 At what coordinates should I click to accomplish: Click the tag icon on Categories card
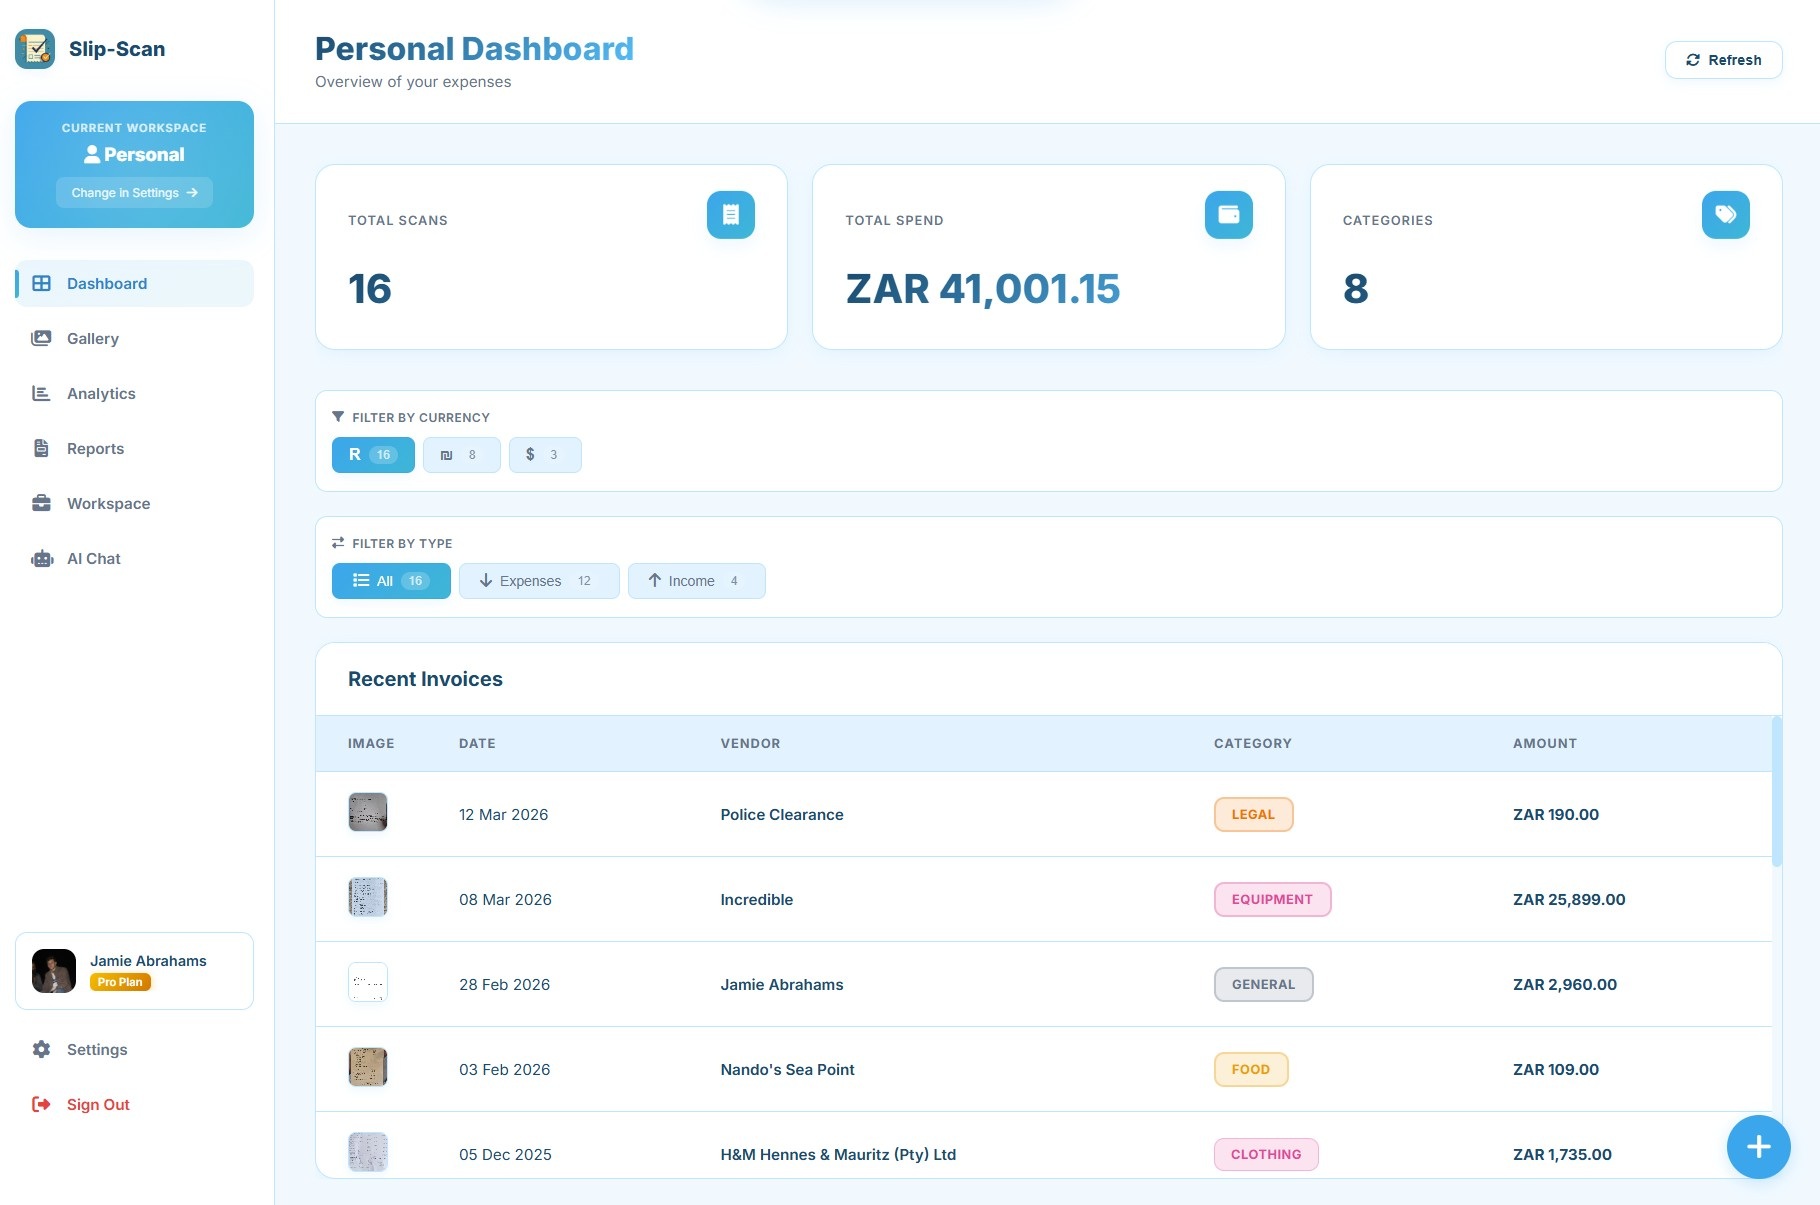click(1725, 214)
